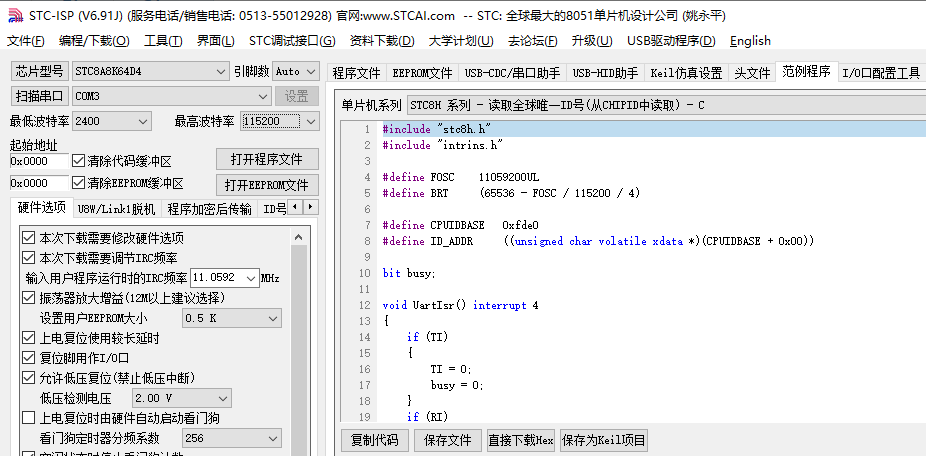The height and width of the screenshot is (456, 926).
Task: Click the disabled 设置 button
Action: [297, 96]
